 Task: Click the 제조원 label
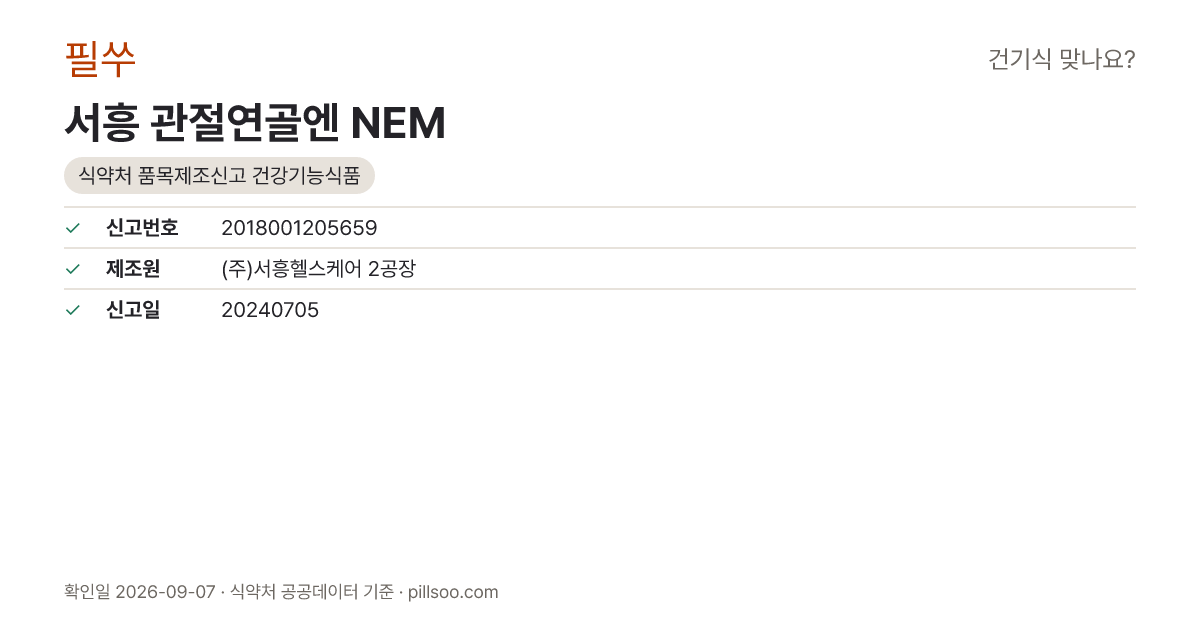point(133,269)
